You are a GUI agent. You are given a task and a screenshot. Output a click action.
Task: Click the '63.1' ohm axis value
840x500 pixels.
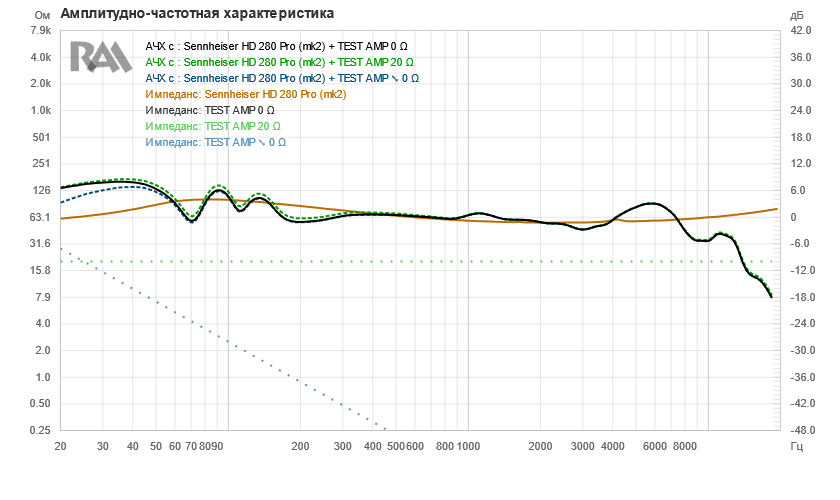coord(40,217)
